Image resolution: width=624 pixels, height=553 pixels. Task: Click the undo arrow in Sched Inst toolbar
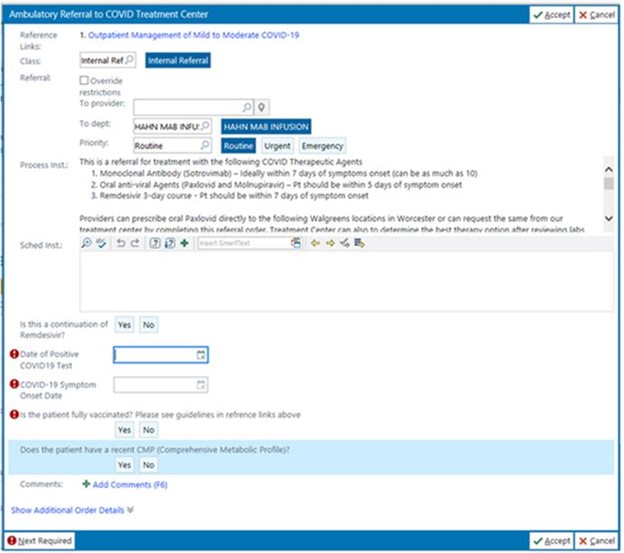[x=121, y=243]
